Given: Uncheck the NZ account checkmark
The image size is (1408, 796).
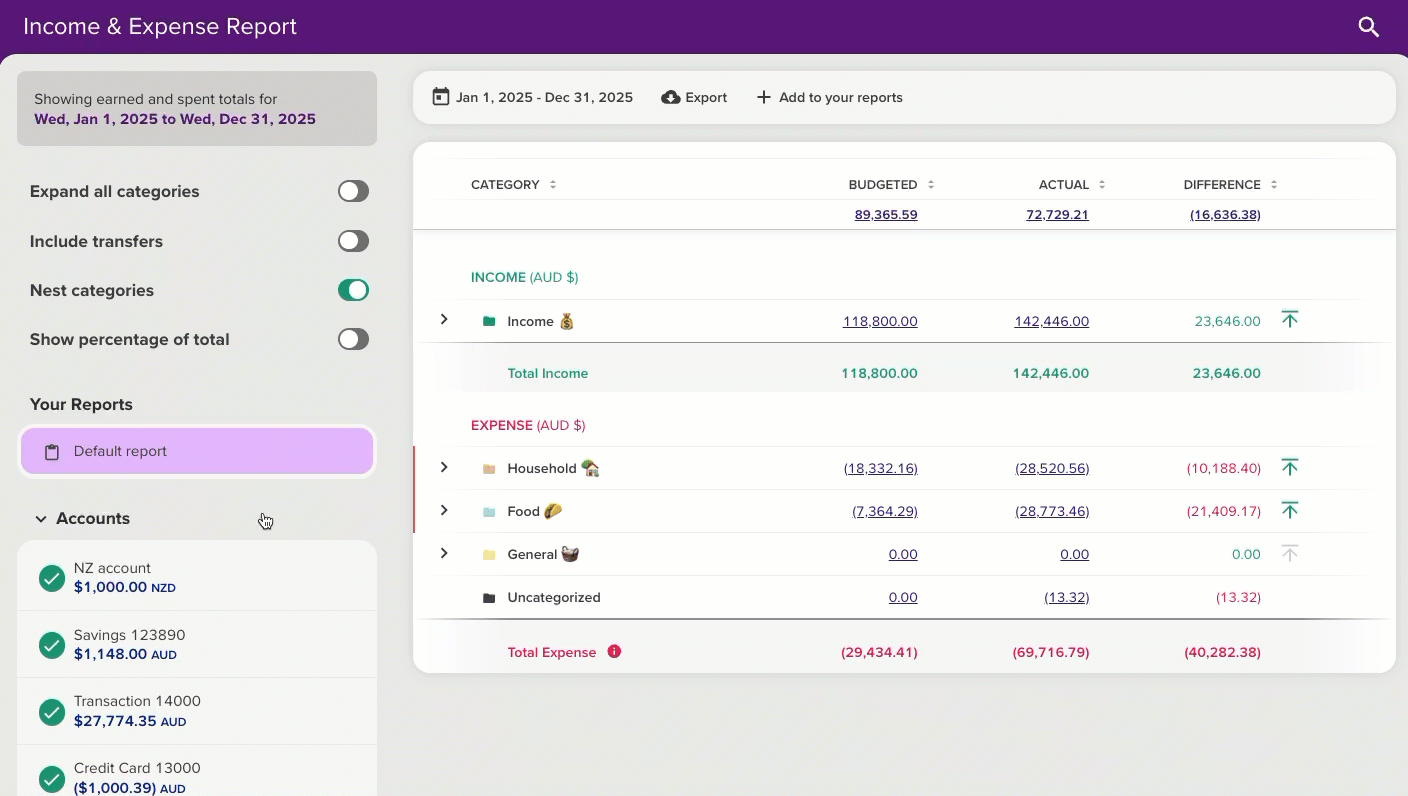Looking at the screenshot, I should pyautogui.click(x=52, y=578).
